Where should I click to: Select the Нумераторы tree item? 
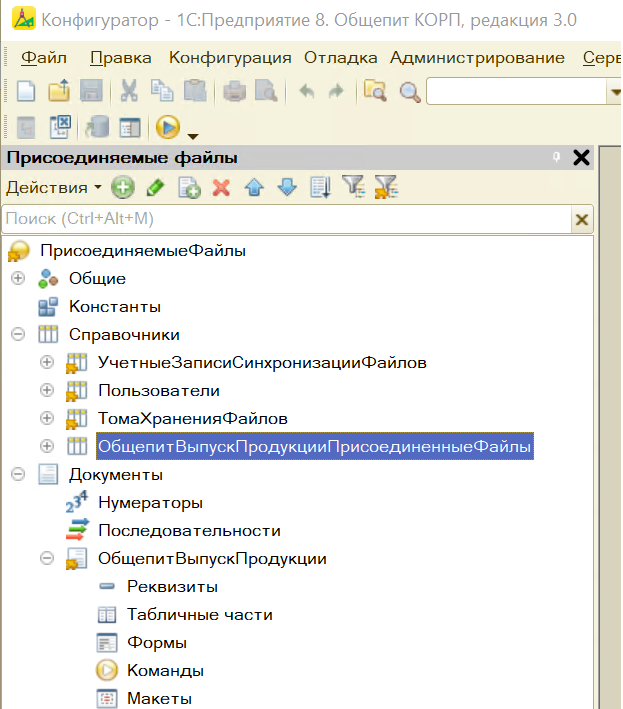pyautogui.click(x=151, y=503)
